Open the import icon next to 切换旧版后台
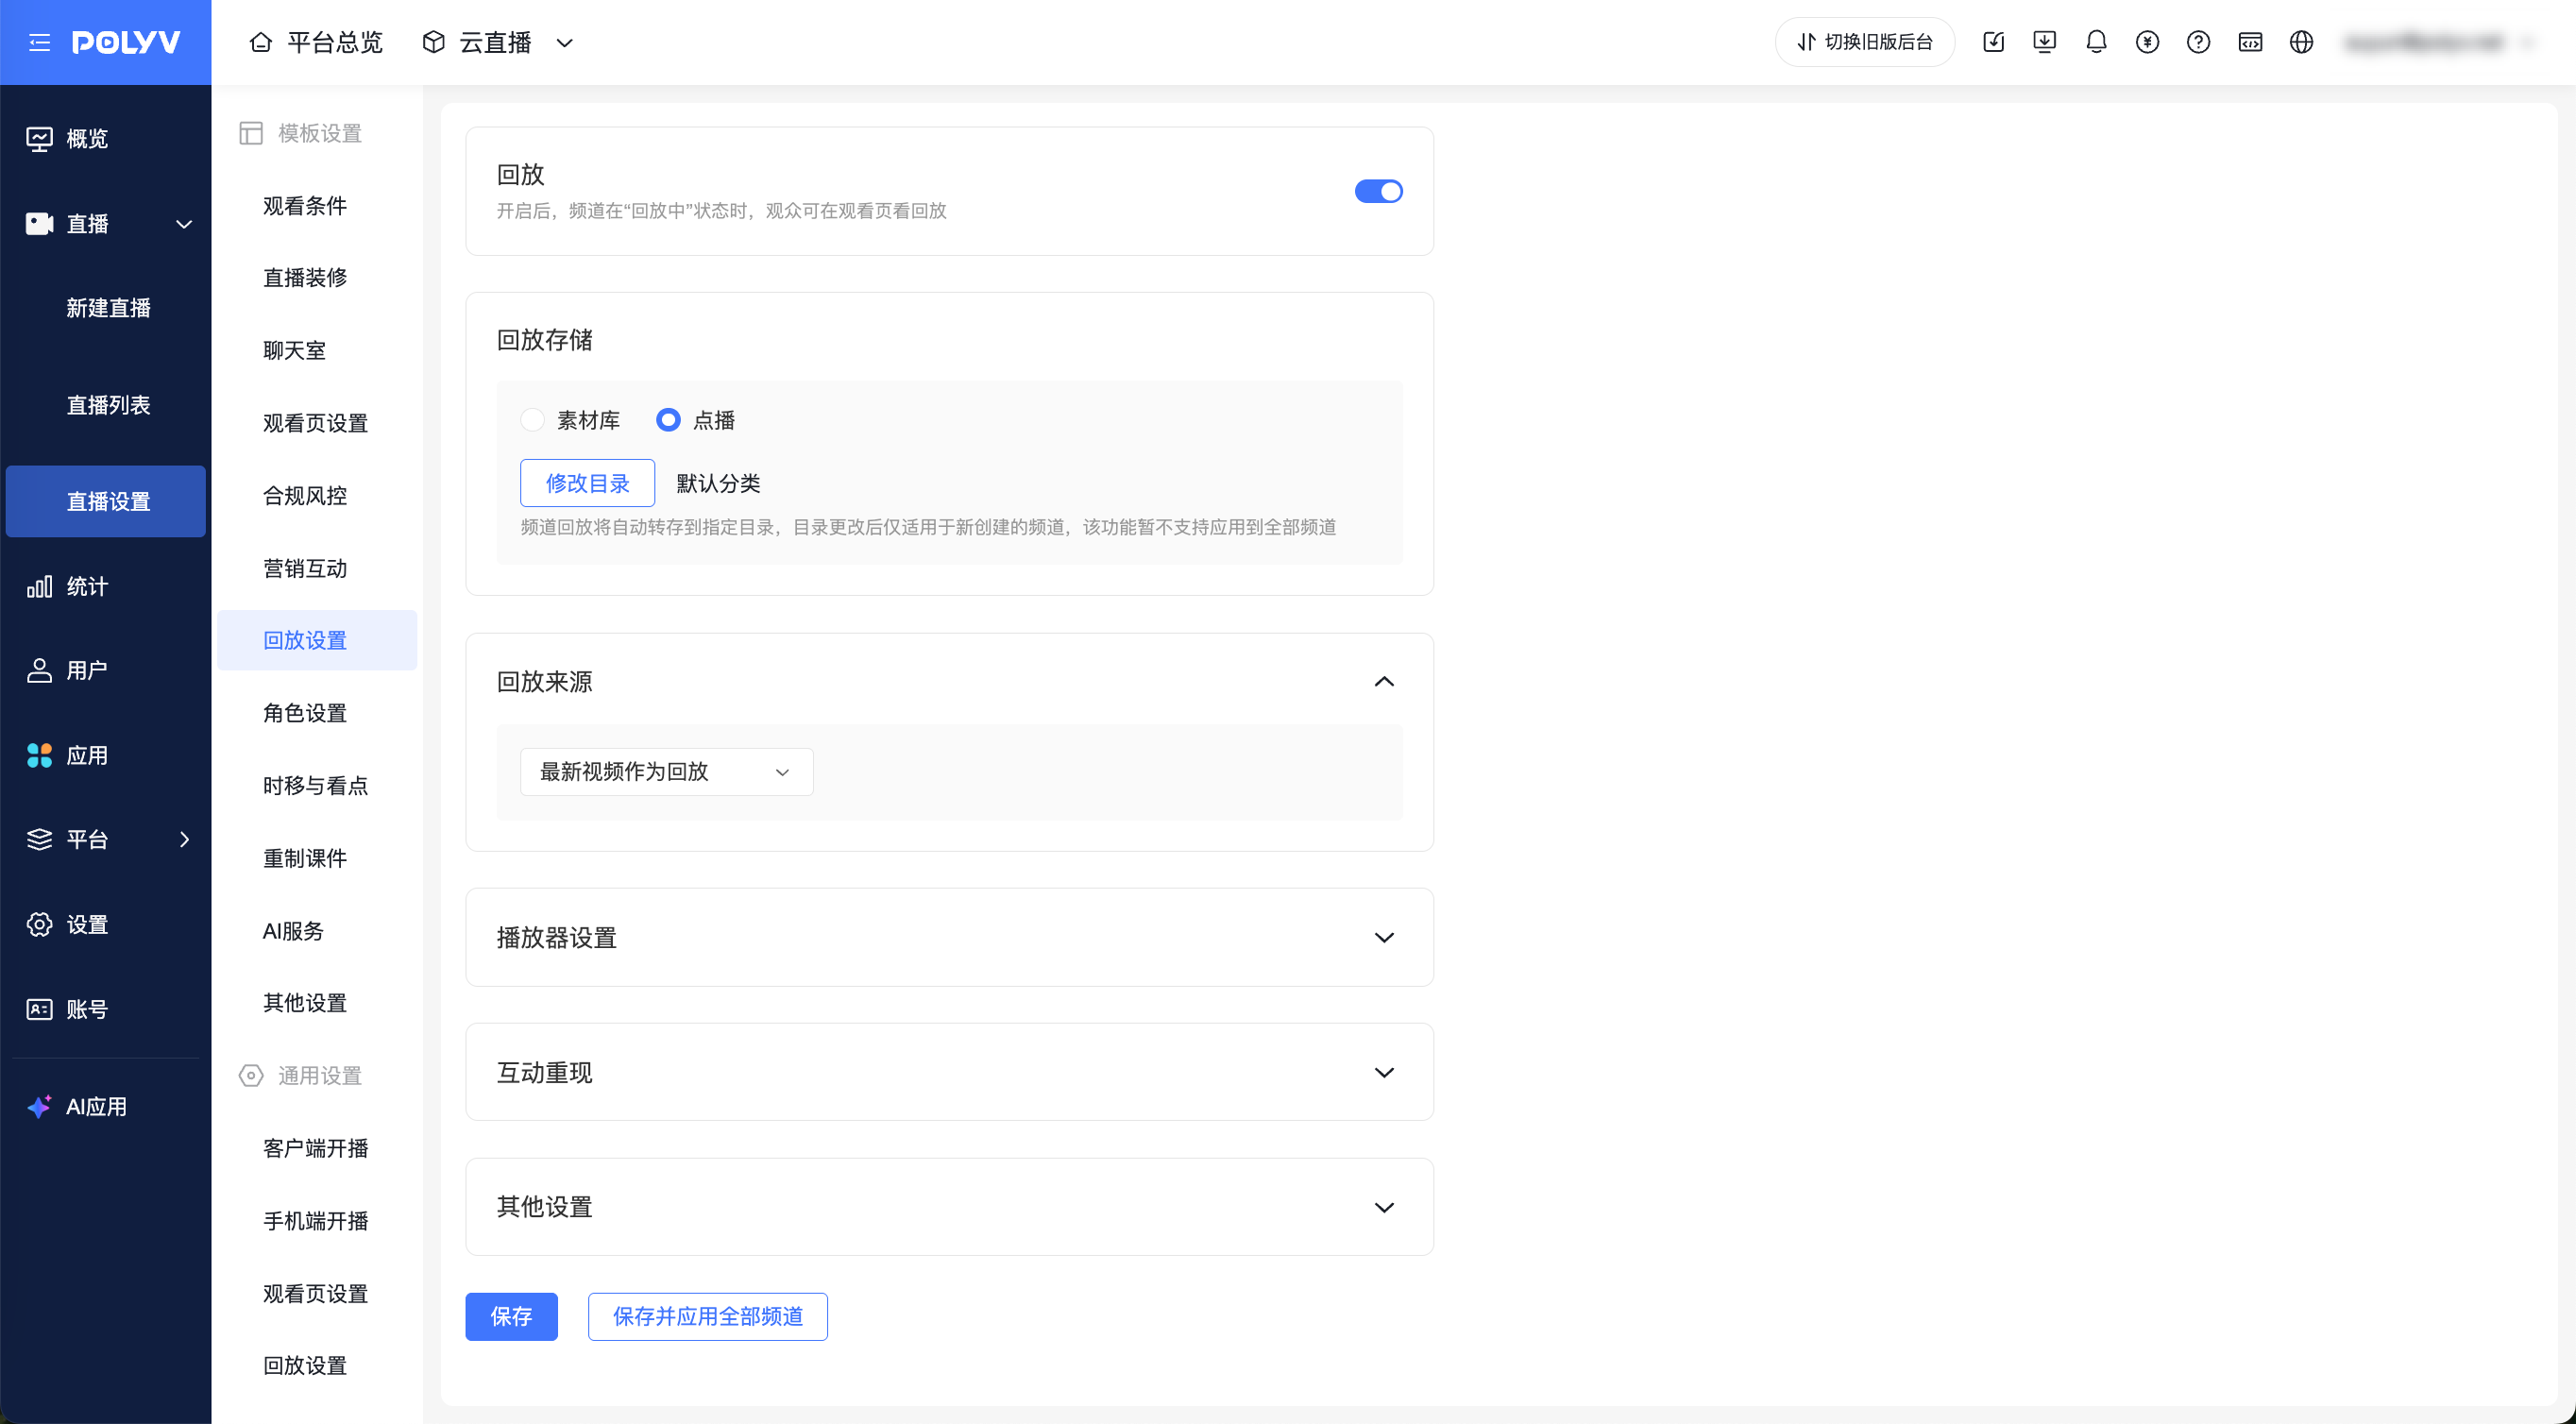This screenshot has width=2576, height=1424. [x=1993, y=42]
